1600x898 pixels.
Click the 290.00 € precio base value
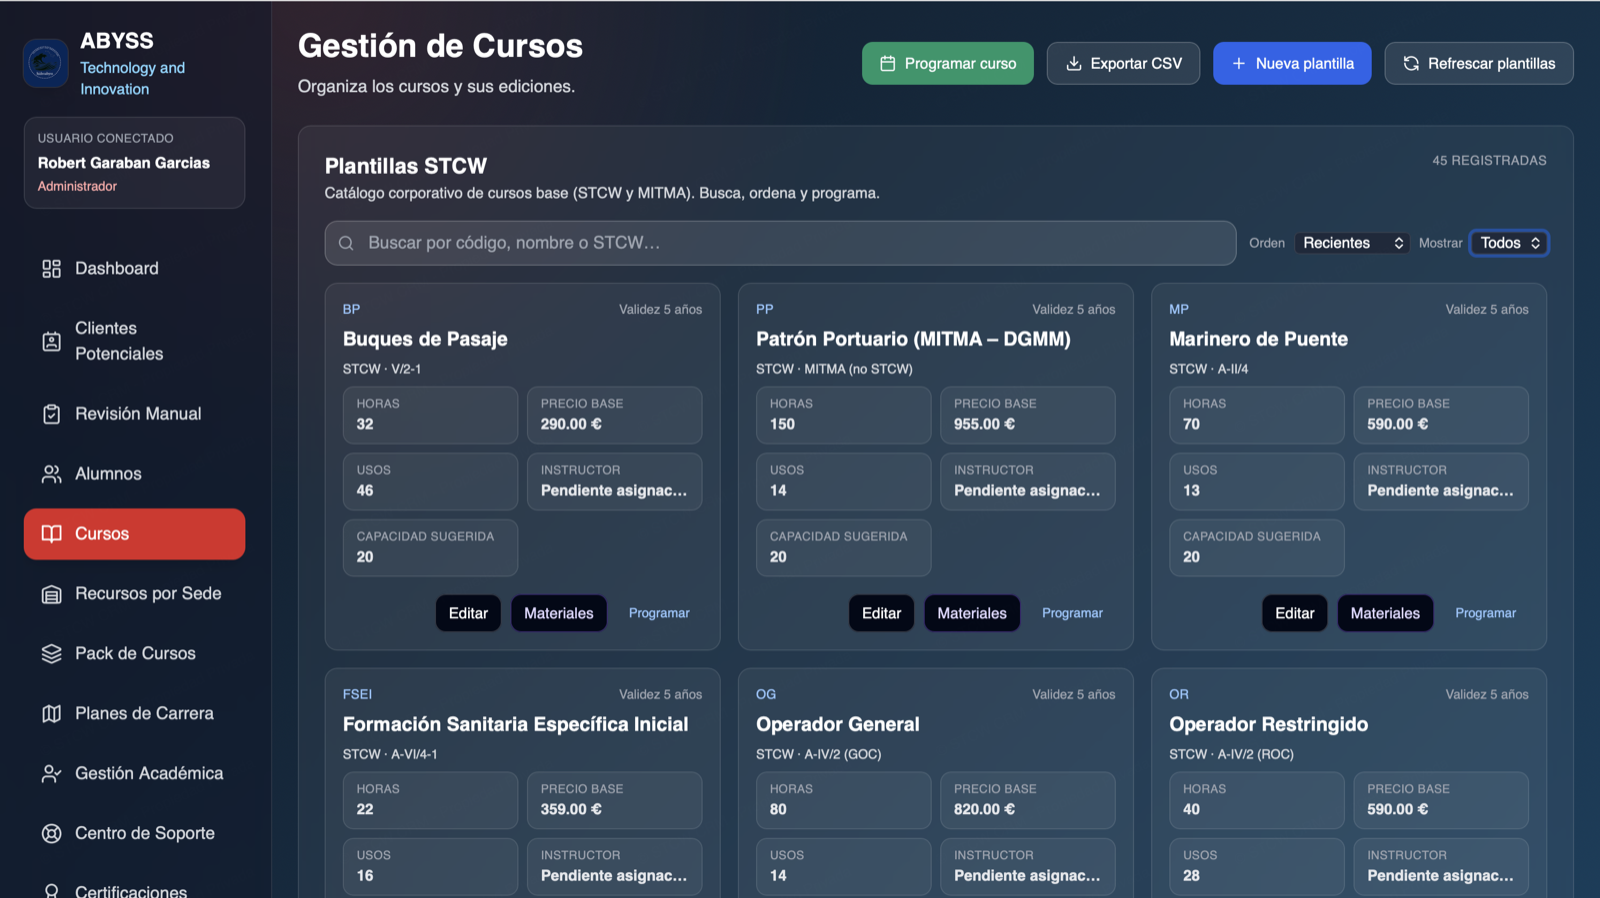571,424
